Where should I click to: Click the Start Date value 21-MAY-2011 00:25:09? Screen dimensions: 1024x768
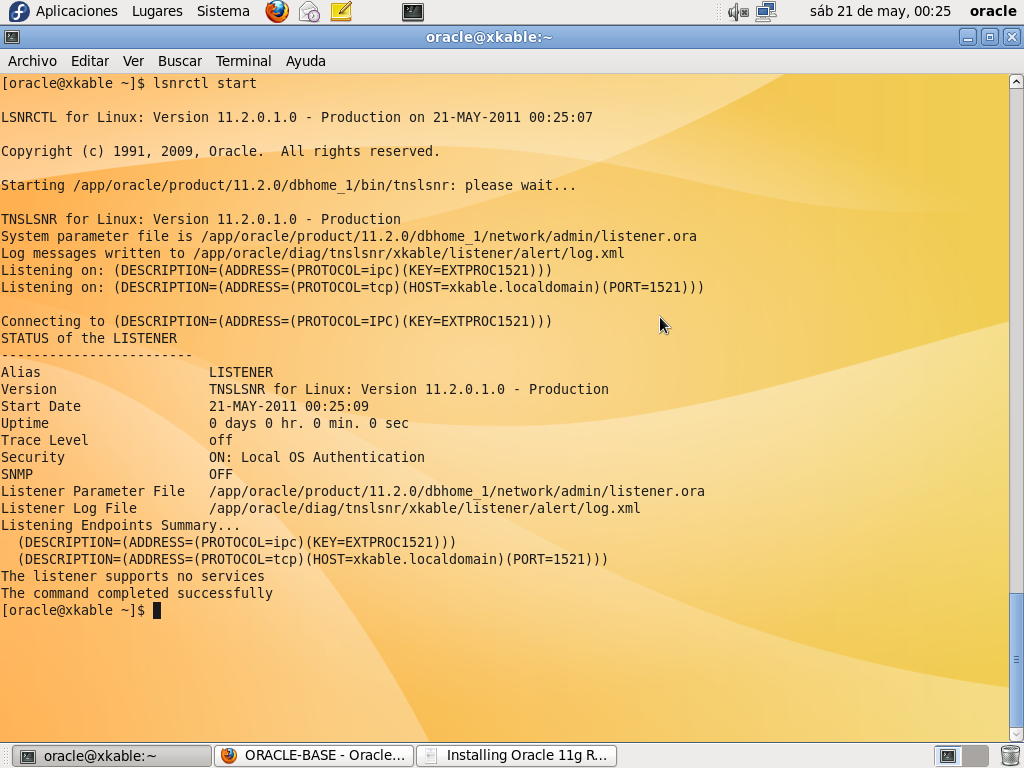pos(289,406)
